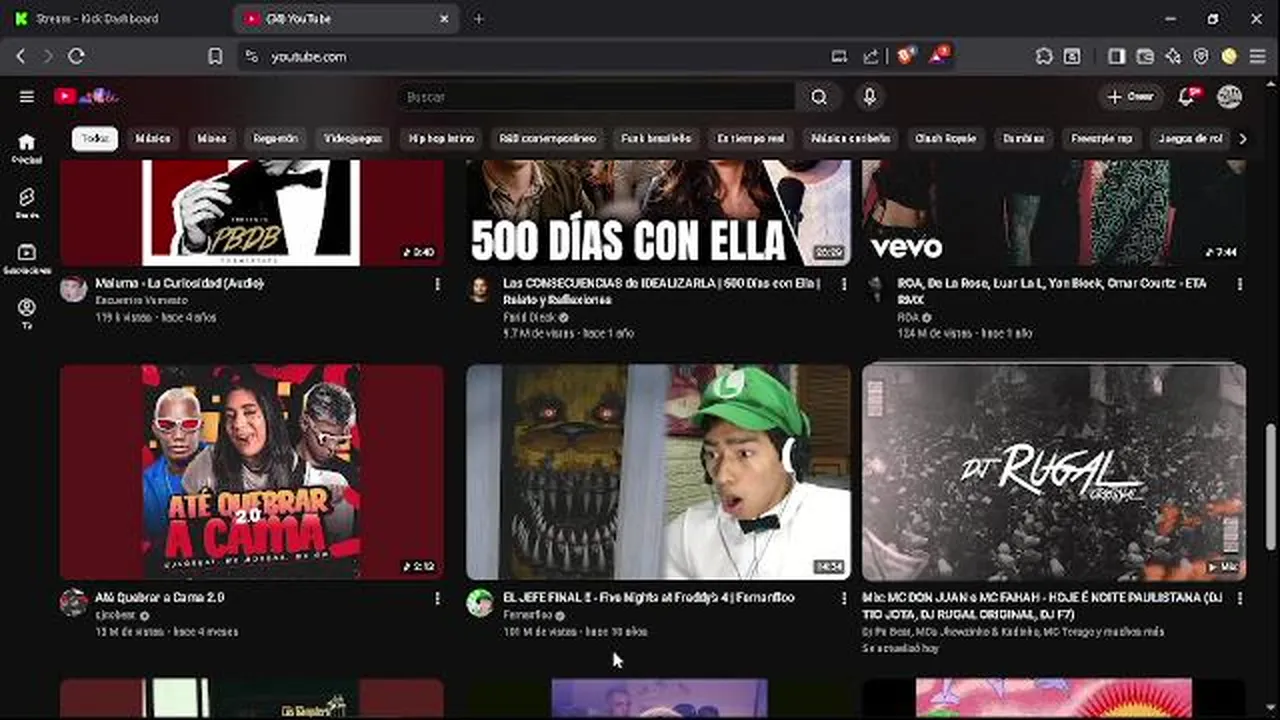Open the browser main menu

[x=1258, y=57]
